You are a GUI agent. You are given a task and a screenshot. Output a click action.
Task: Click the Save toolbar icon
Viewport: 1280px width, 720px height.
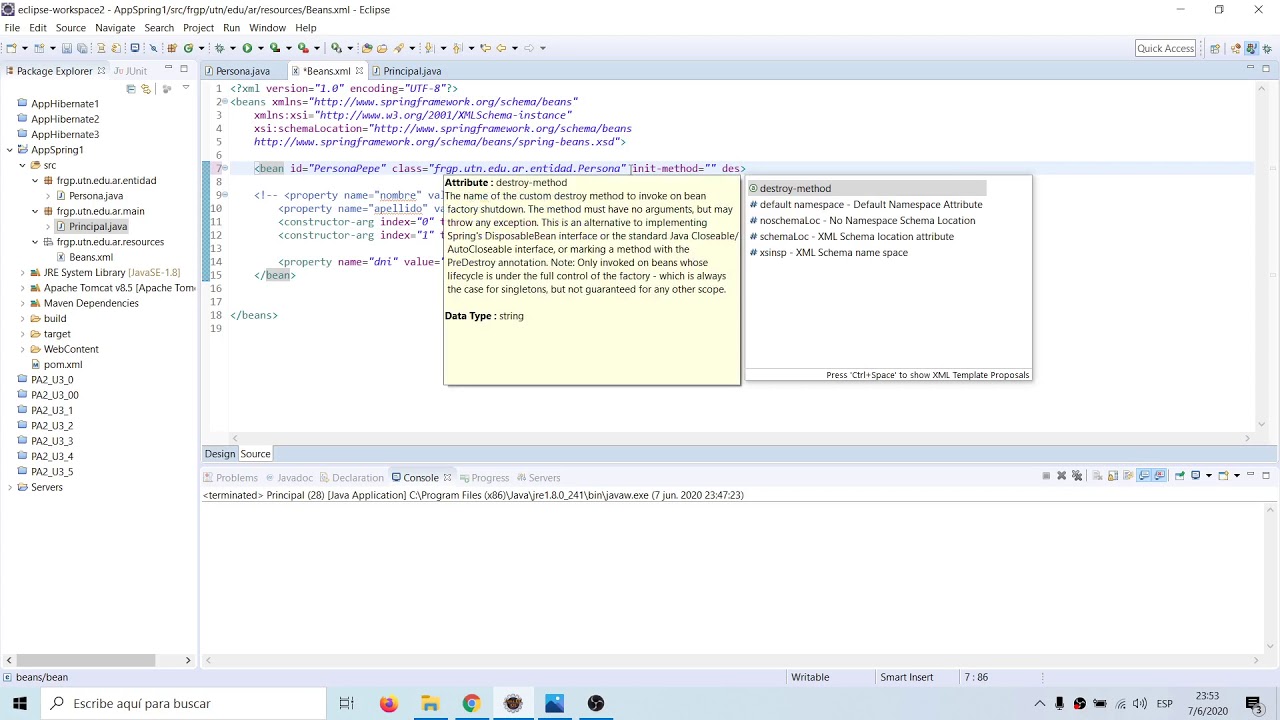tap(66, 48)
